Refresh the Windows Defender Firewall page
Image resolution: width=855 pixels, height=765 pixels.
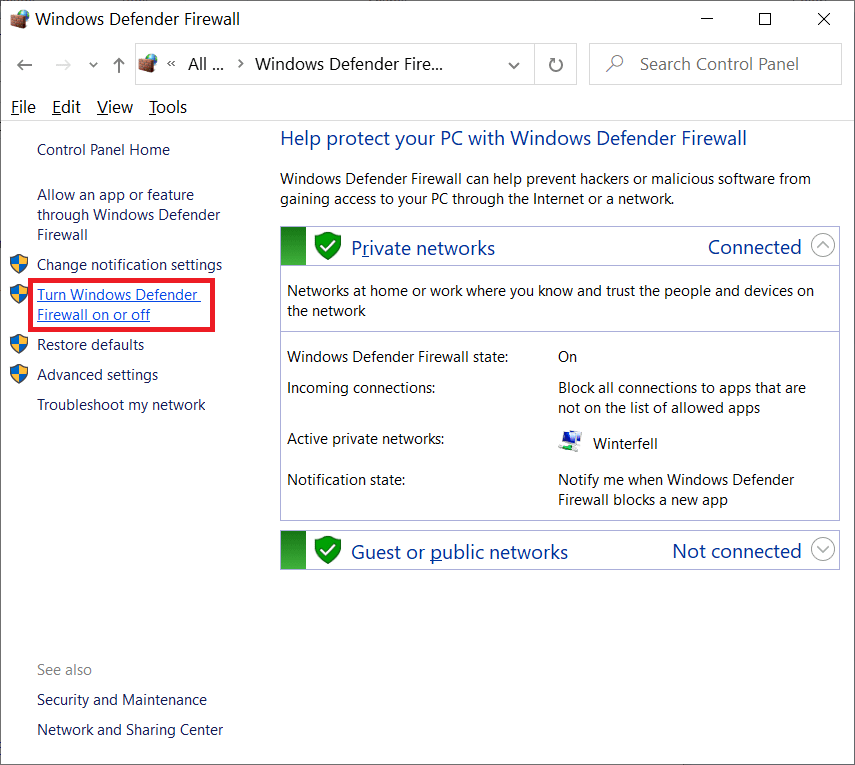(x=555, y=64)
